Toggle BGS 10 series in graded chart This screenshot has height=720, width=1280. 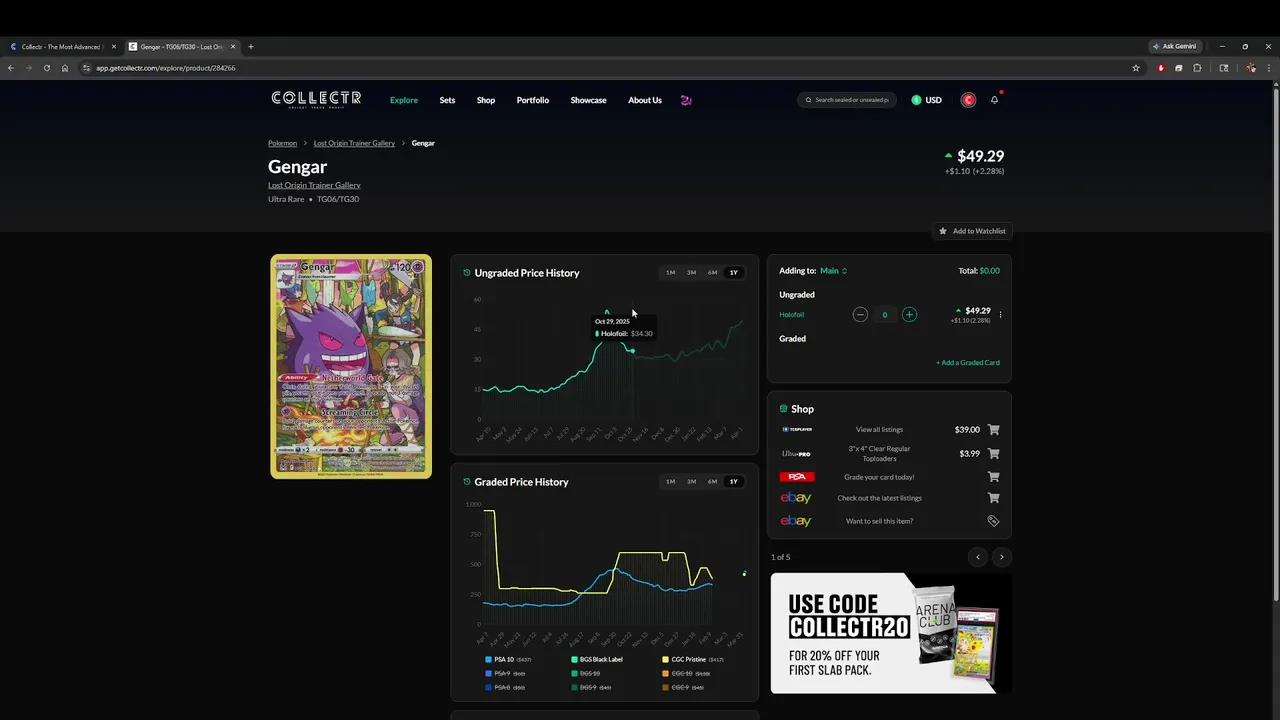(x=586, y=674)
